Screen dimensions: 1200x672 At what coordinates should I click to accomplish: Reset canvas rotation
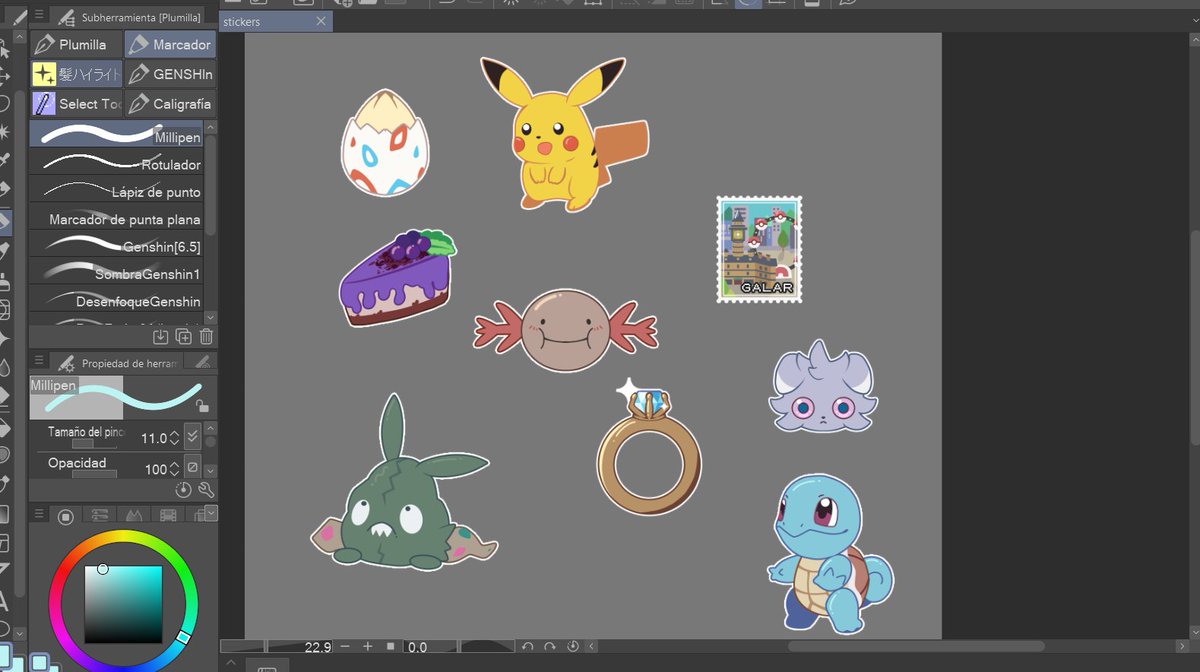pyautogui.click(x=573, y=647)
